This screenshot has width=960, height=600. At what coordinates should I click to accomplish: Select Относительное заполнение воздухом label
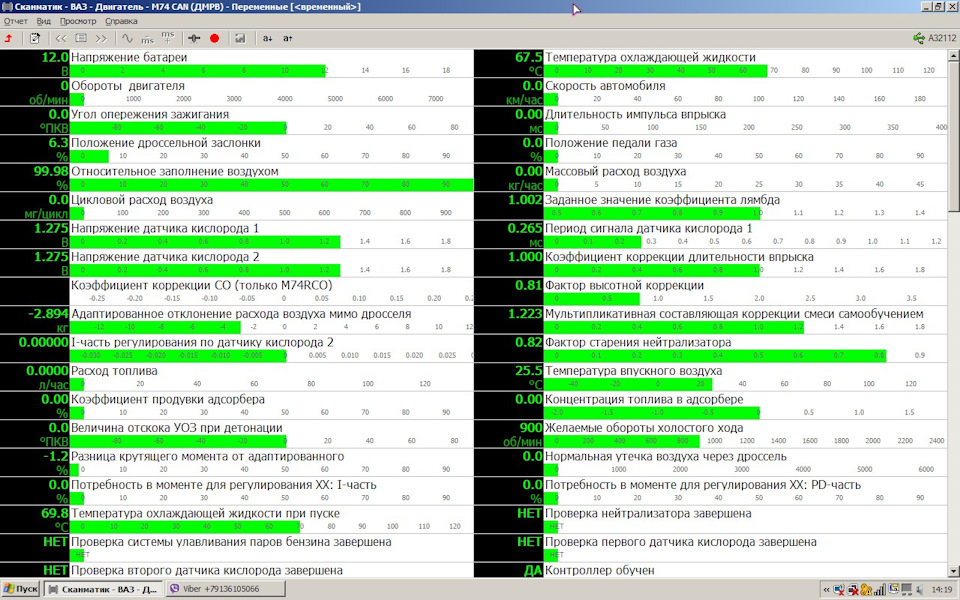(x=174, y=171)
